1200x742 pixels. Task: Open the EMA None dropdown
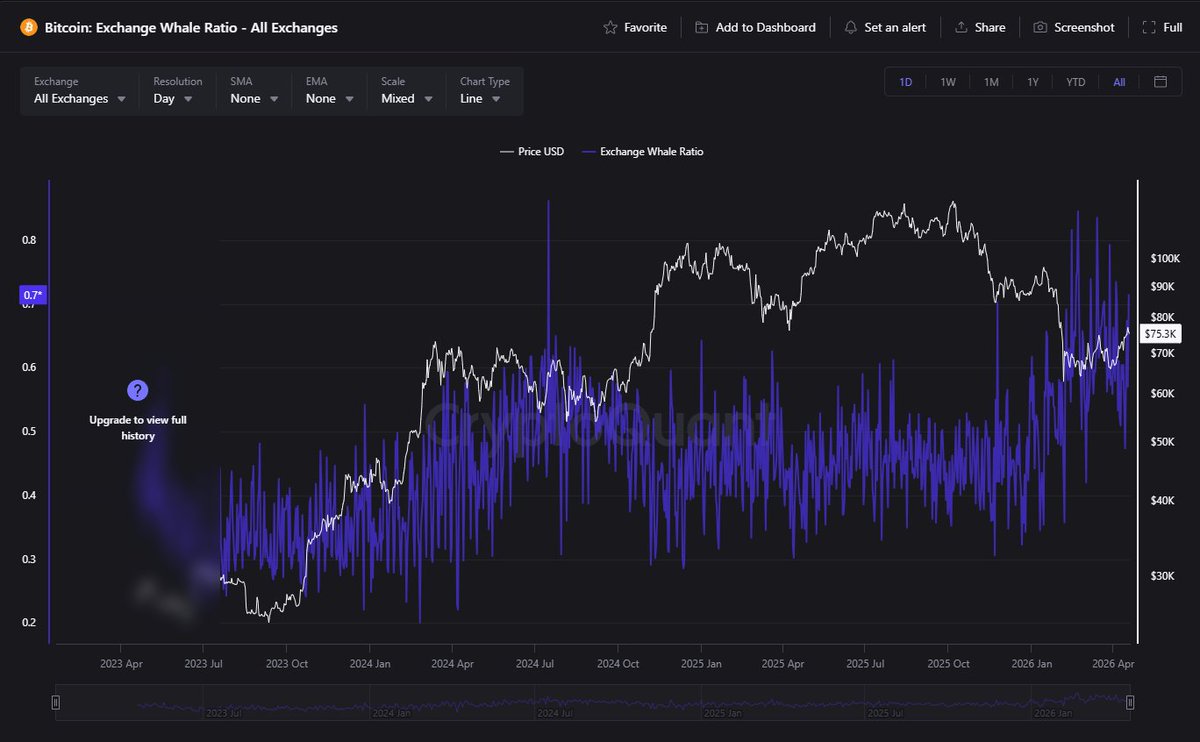pos(330,91)
